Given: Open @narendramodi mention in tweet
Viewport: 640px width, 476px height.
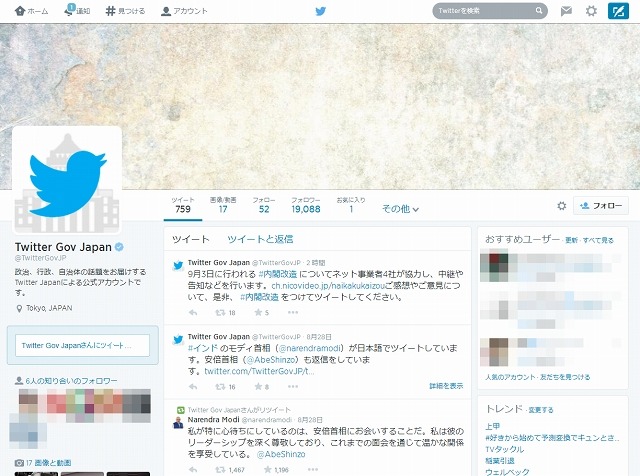Looking at the screenshot, I should 309,348.
